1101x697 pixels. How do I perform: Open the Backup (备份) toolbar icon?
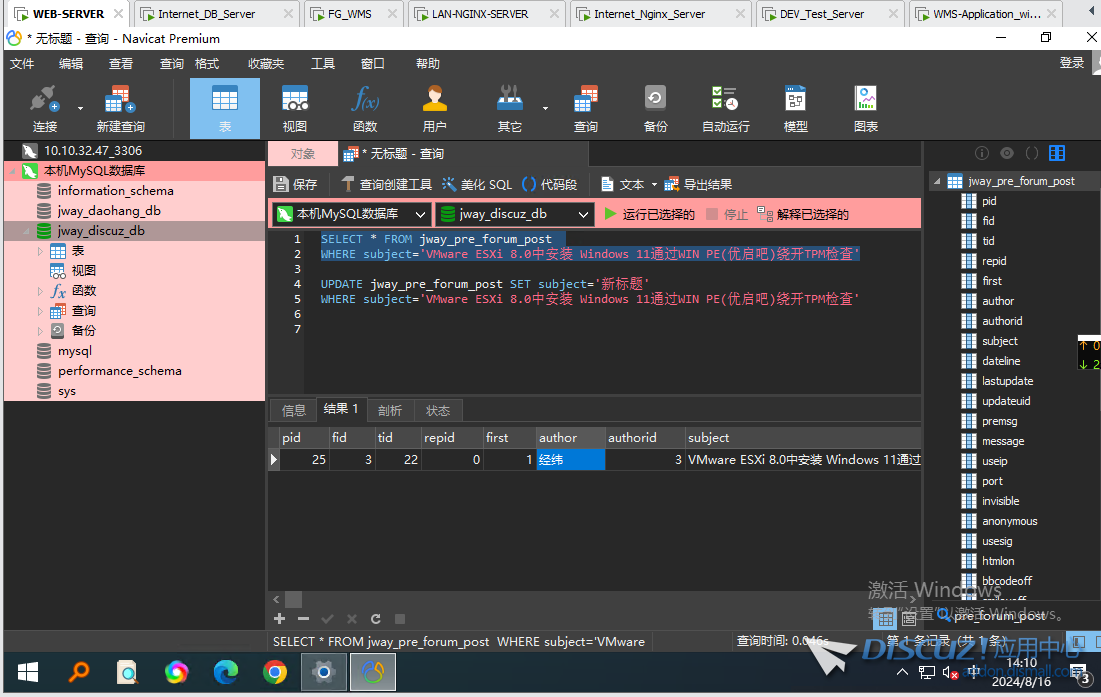655,108
